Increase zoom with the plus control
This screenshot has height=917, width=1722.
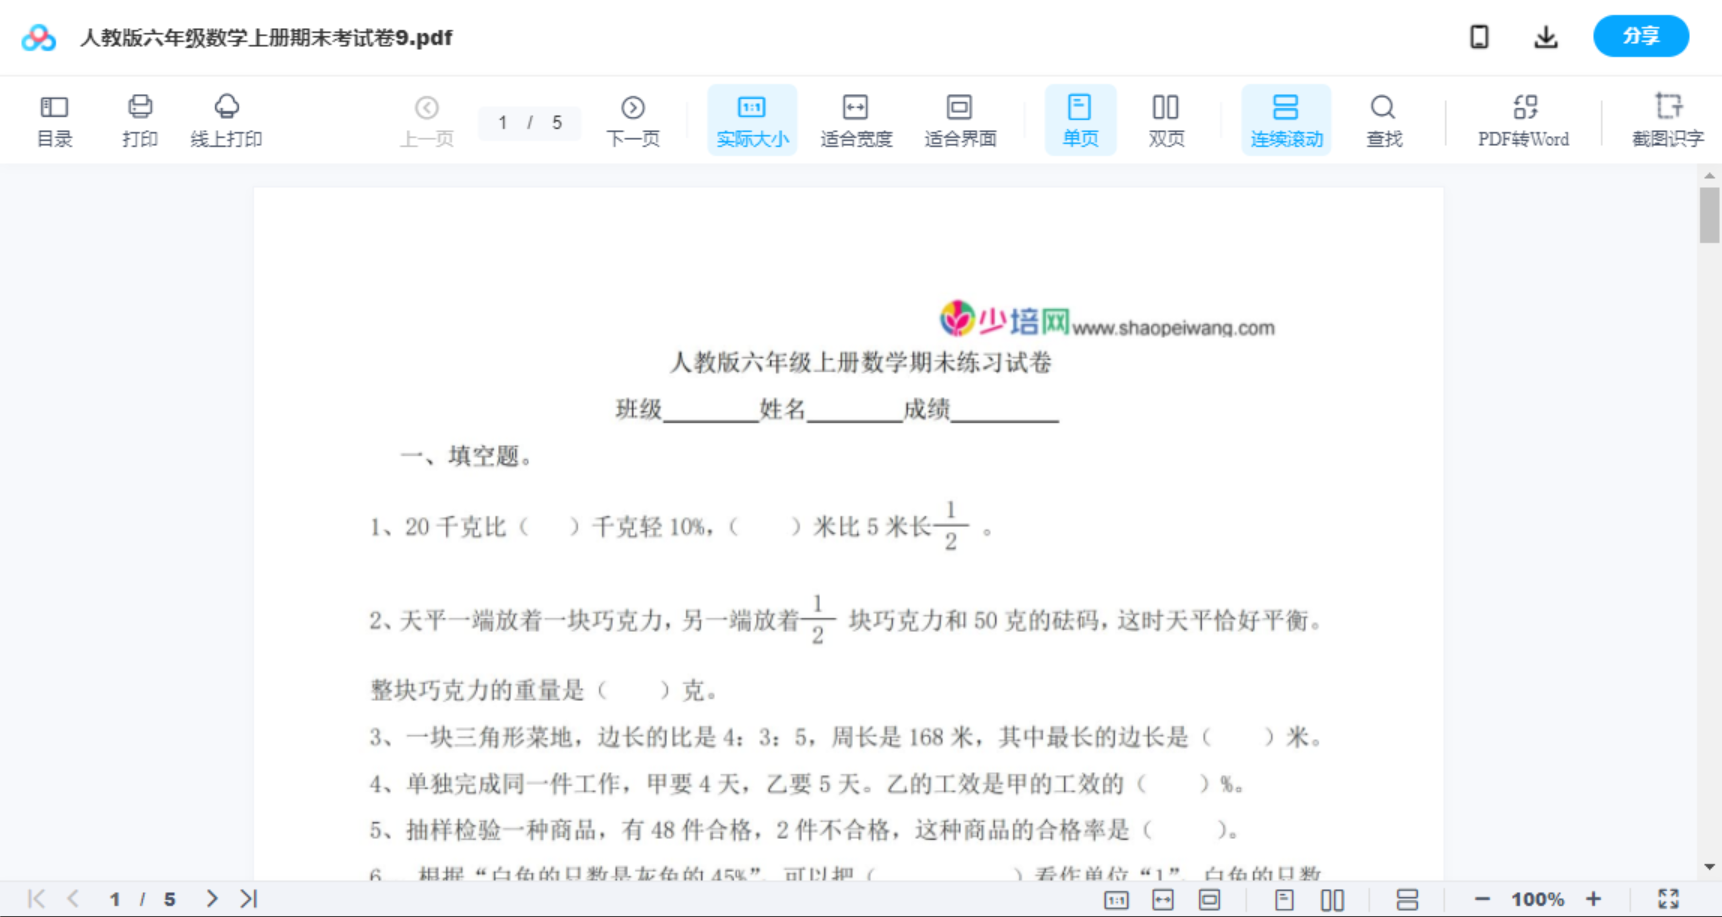pyautogui.click(x=1594, y=898)
